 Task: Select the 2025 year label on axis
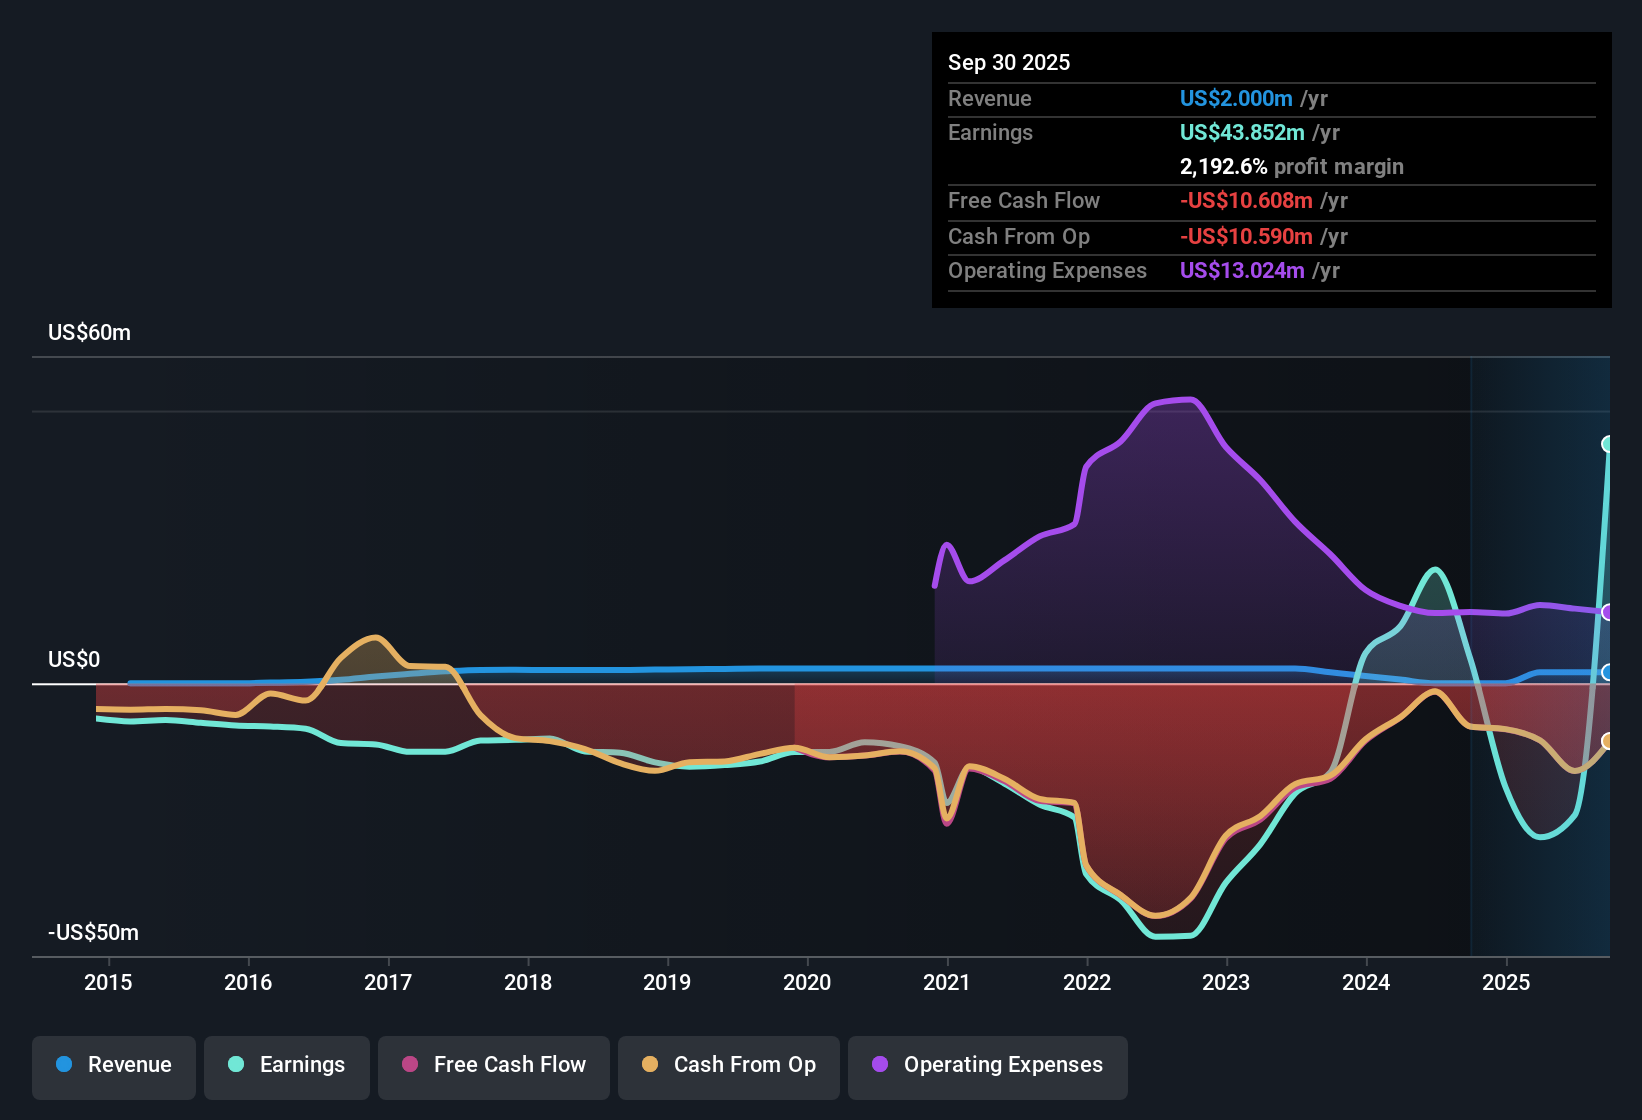pyautogui.click(x=1508, y=982)
